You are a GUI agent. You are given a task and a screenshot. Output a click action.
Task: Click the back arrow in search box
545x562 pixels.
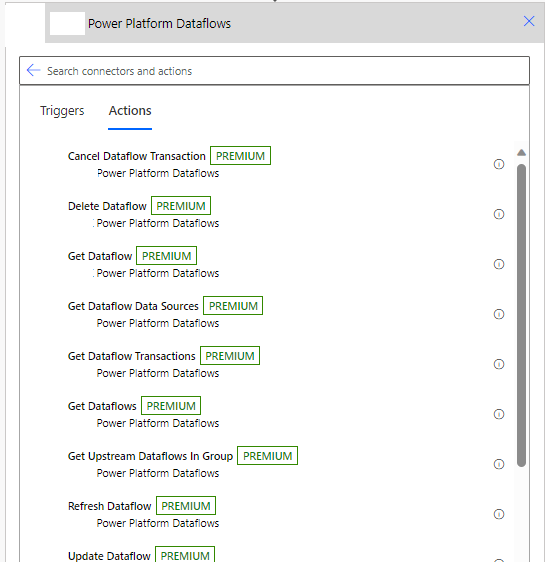click(33, 70)
